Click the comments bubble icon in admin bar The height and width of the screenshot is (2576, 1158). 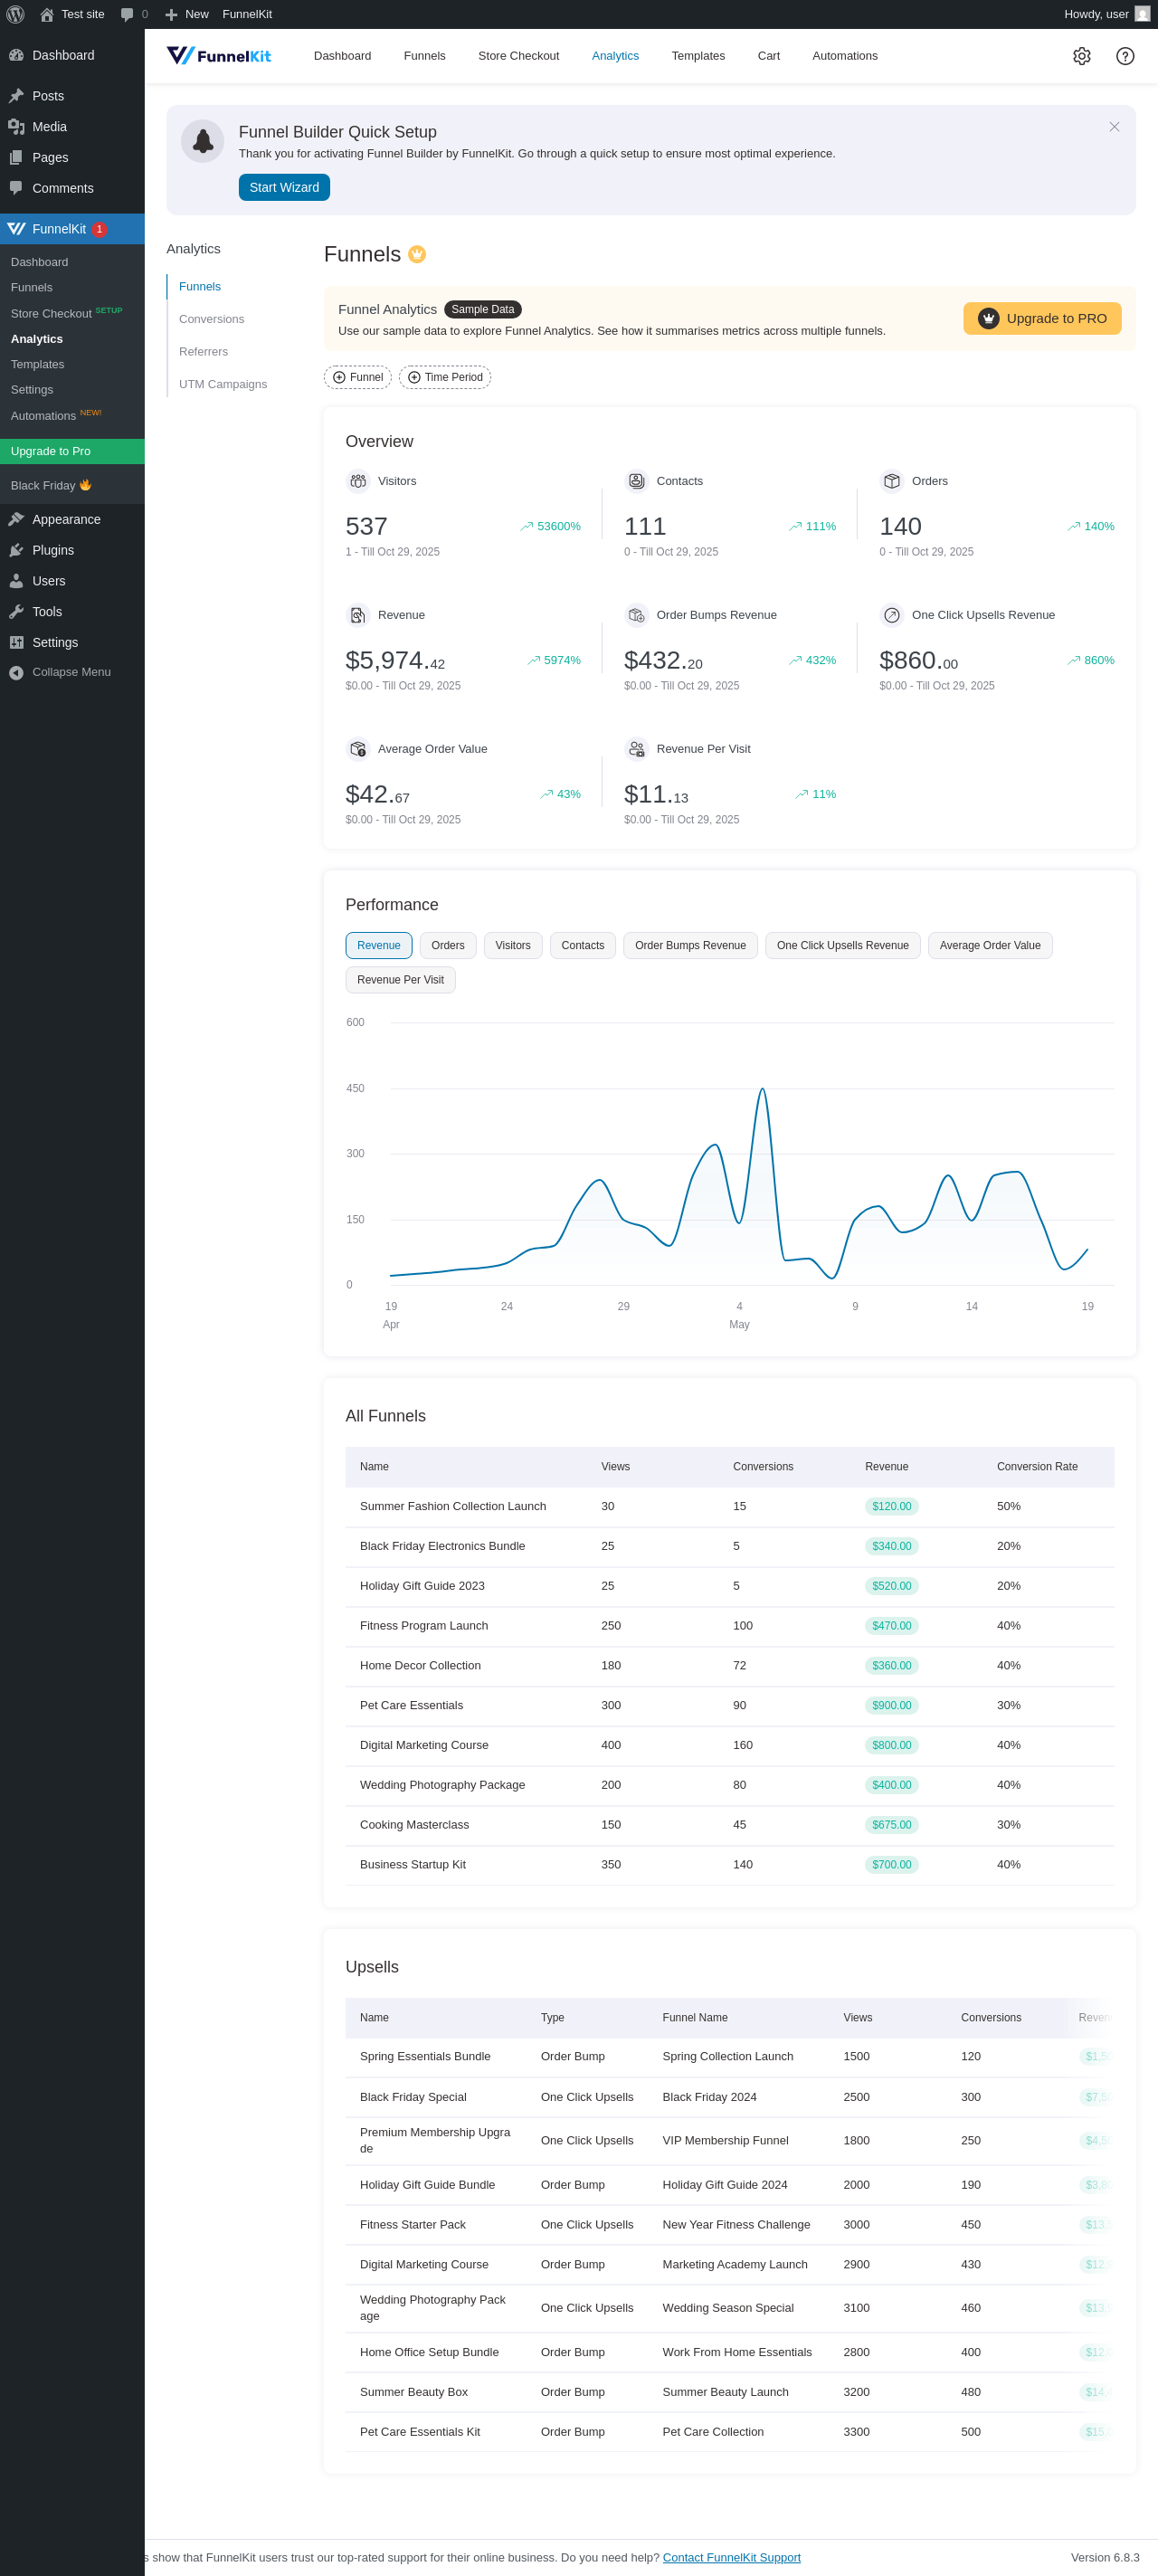[x=127, y=14]
